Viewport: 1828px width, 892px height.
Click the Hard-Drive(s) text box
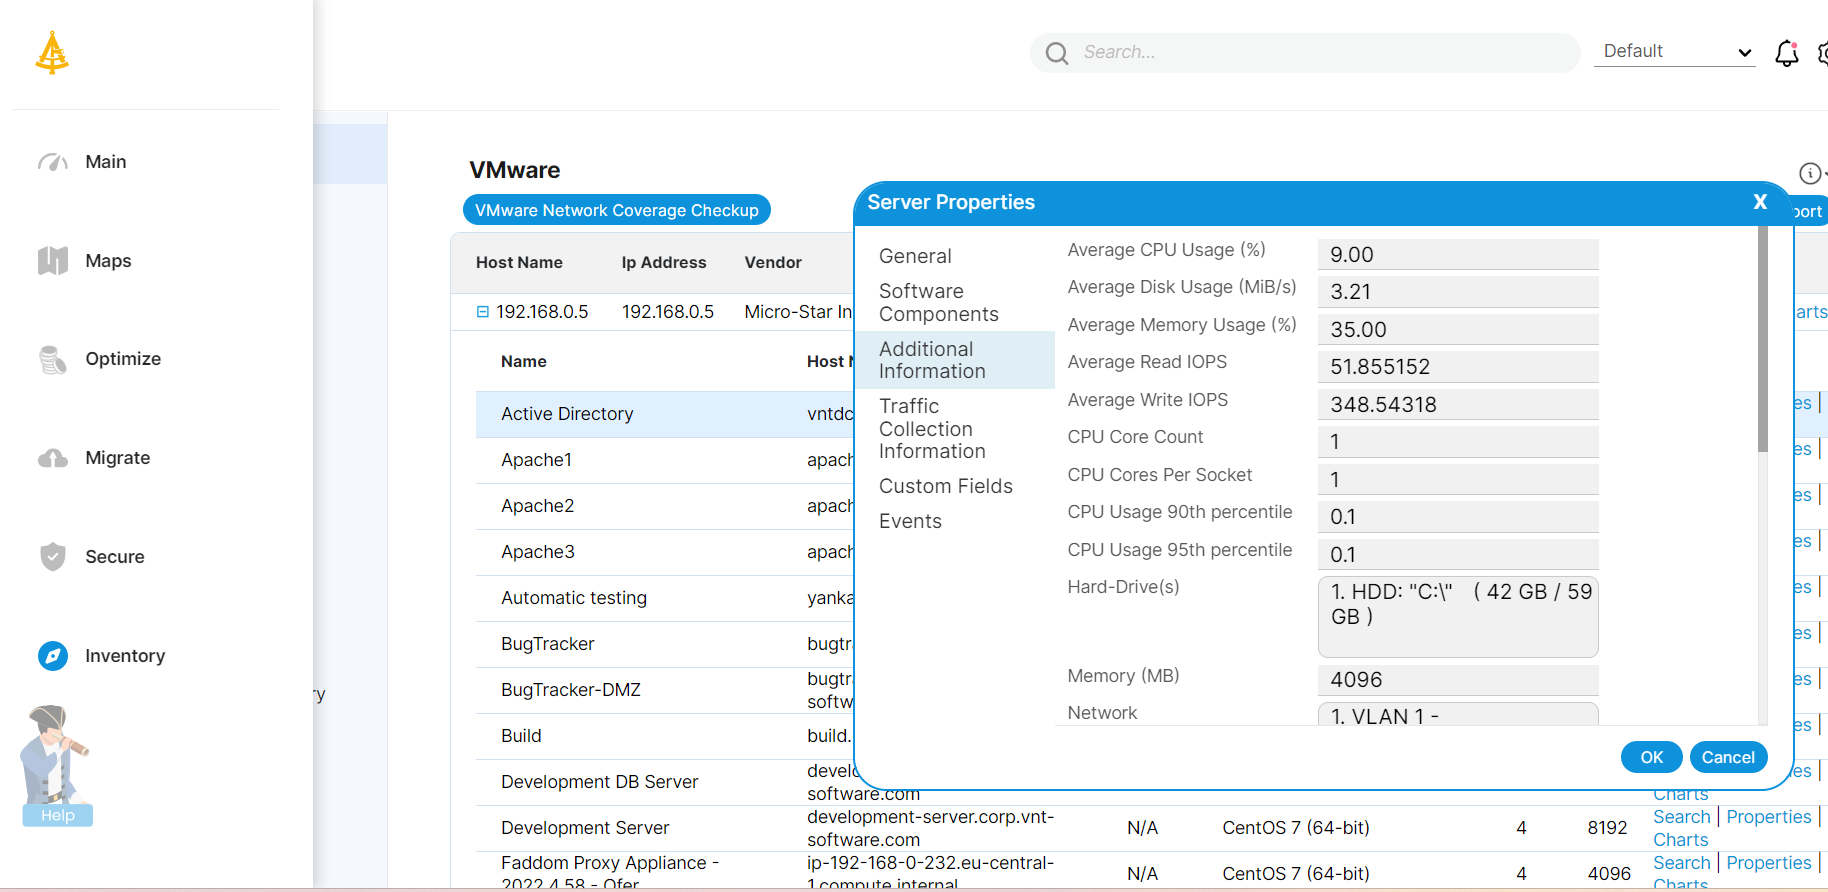[x=1458, y=617]
